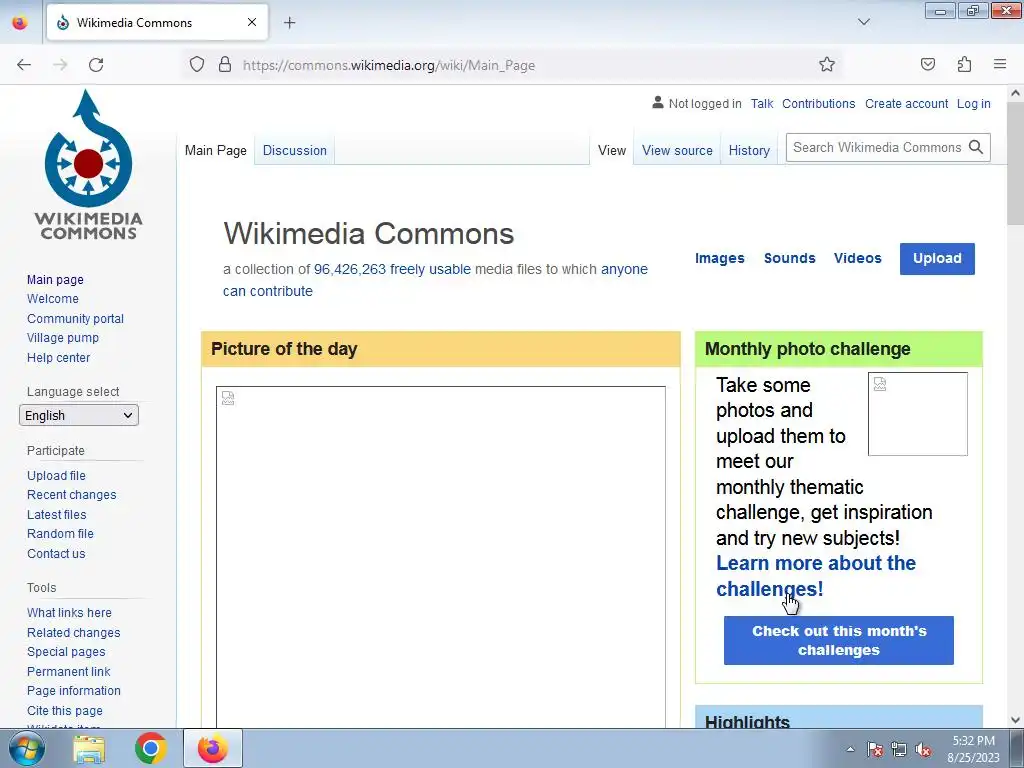
Task: Open the Firefox hamburger menu
Action: [x=1000, y=64]
